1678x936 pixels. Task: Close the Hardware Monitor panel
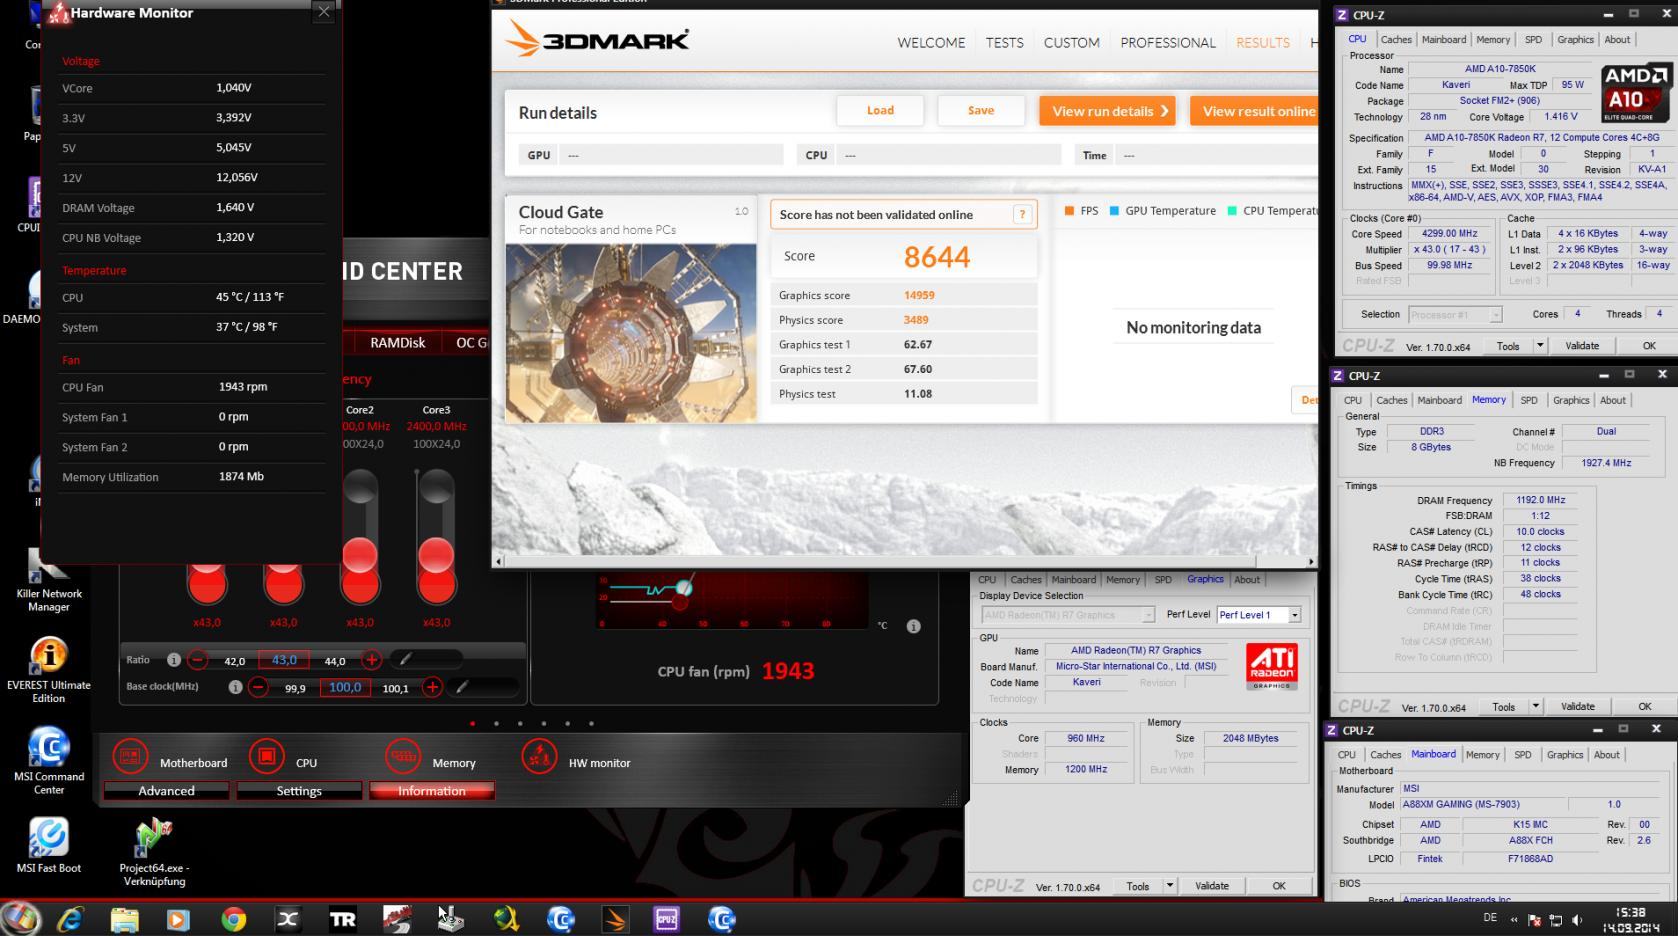pyautogui.click(x=324, y=12)
